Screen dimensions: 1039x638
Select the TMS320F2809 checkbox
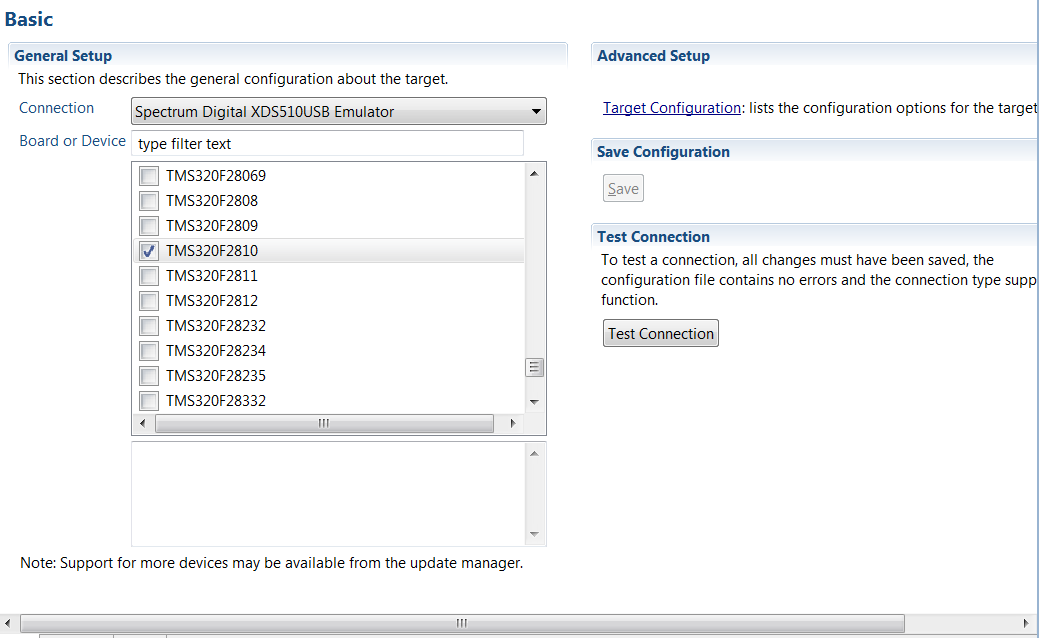pyautogui.click(x=148, y=225)
